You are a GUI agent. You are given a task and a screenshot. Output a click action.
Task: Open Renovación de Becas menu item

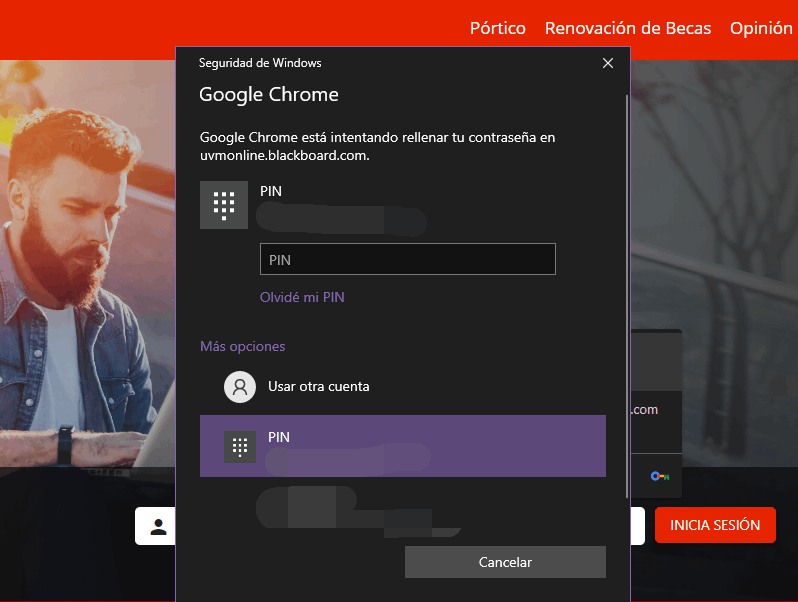click(628, 28)
